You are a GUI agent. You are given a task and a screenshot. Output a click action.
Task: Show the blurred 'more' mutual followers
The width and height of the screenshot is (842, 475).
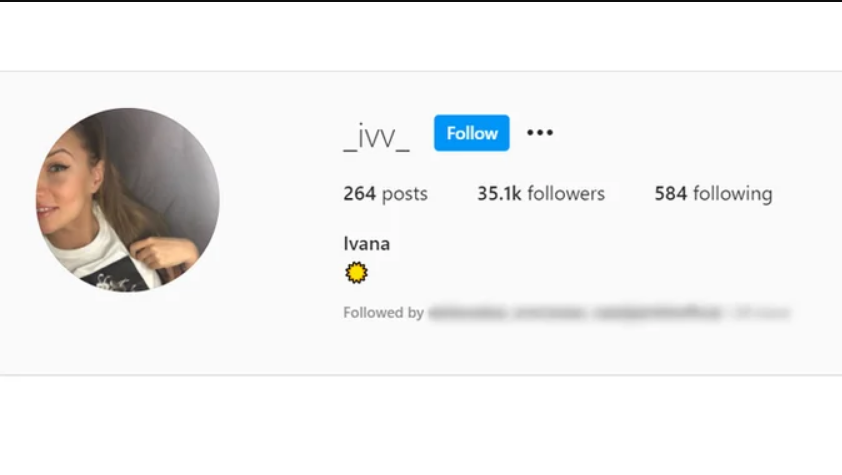point(761,312)
